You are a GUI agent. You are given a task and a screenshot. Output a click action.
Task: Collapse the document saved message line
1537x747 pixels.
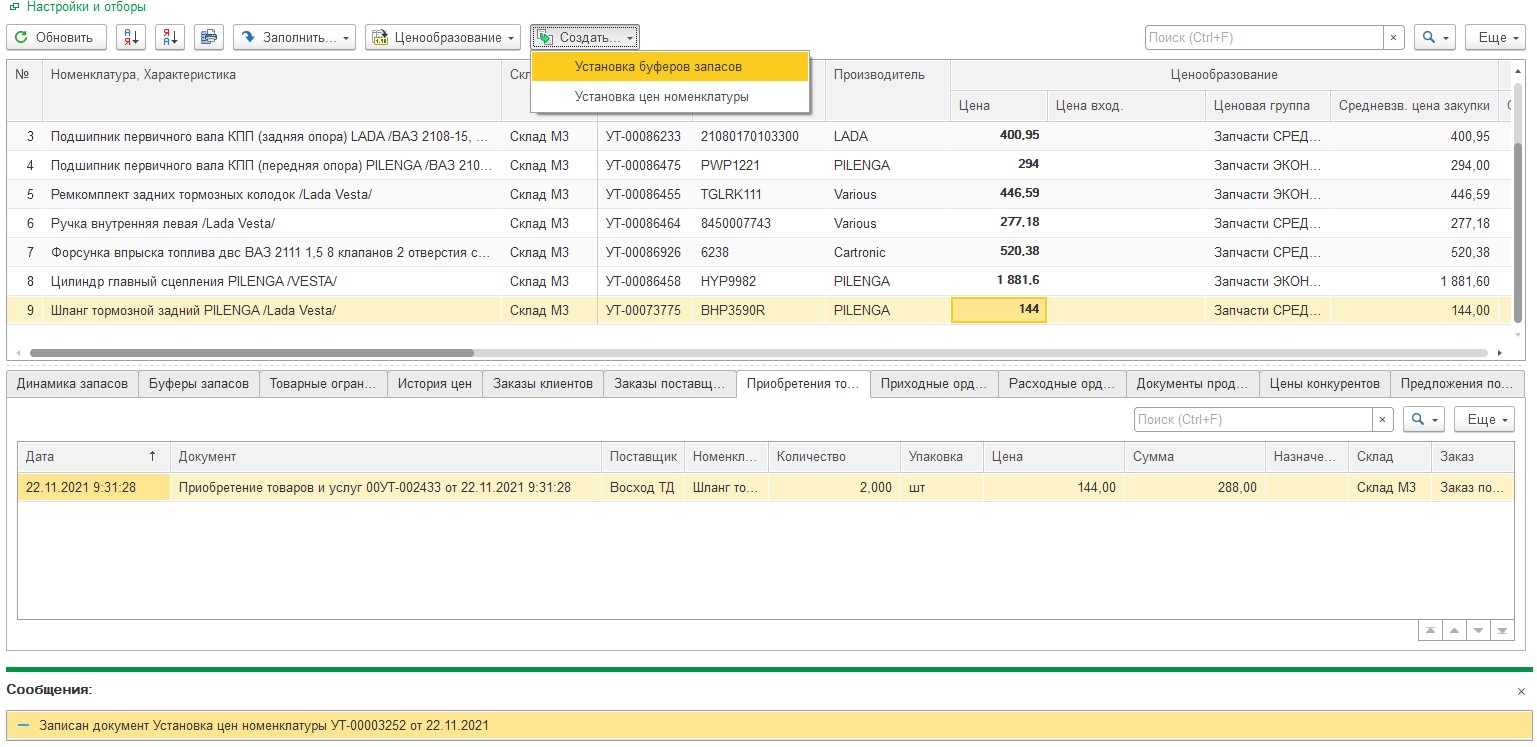[23, 725]
